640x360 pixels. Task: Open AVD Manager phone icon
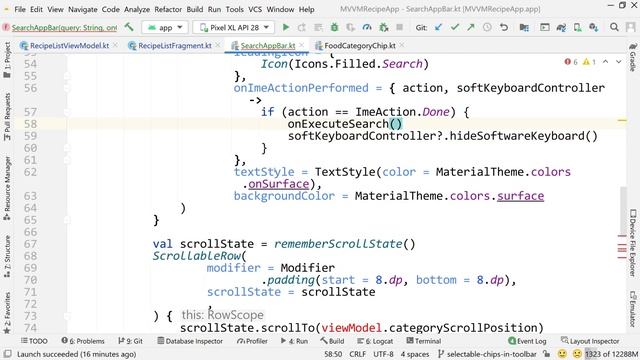(x=578, y=27)
